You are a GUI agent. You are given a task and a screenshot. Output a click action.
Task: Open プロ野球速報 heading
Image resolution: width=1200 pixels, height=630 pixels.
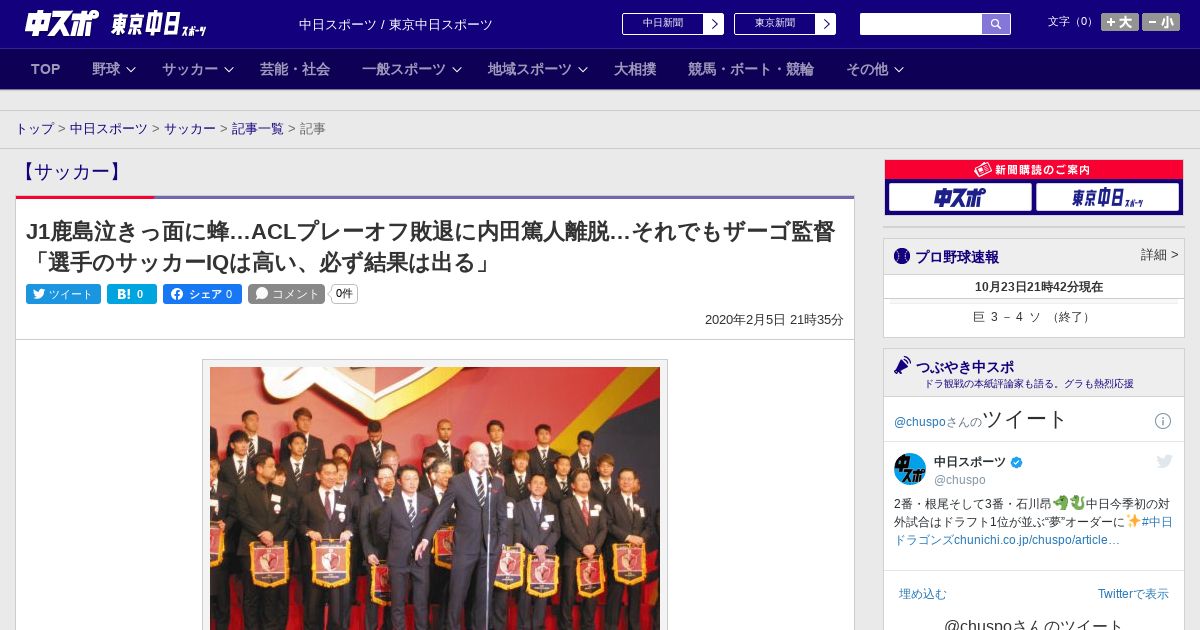coord(957,257)
